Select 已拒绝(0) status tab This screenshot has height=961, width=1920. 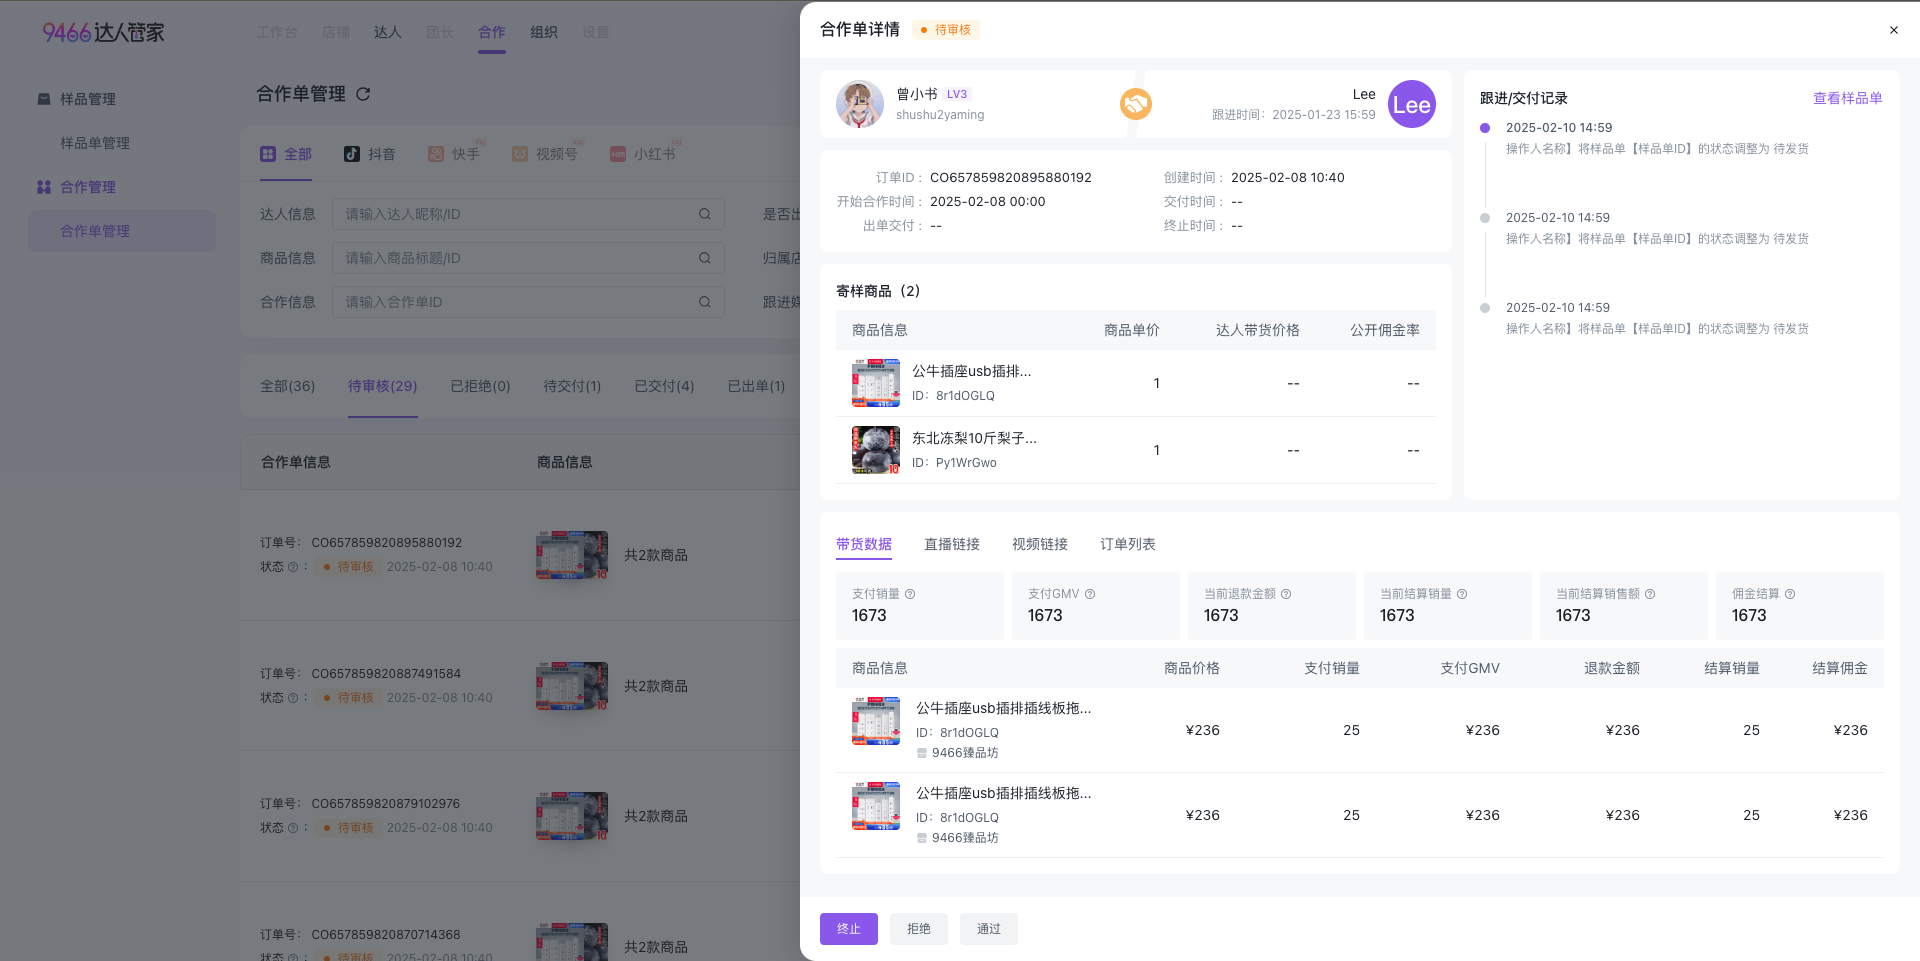[480, 386]
